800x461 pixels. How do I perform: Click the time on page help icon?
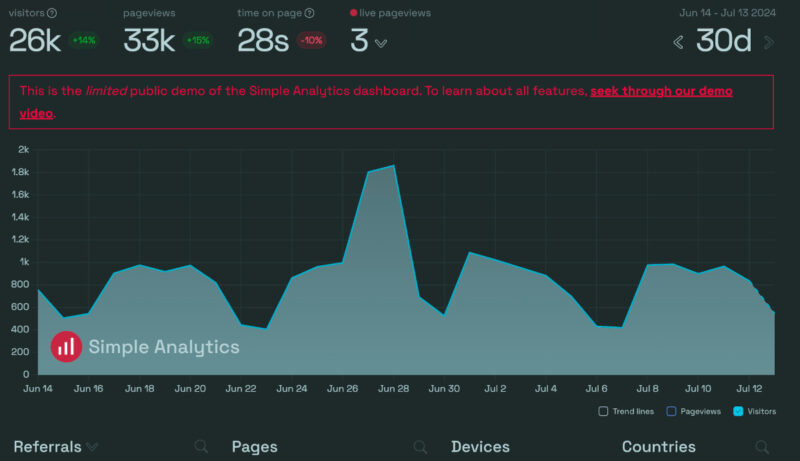[310, 13]
